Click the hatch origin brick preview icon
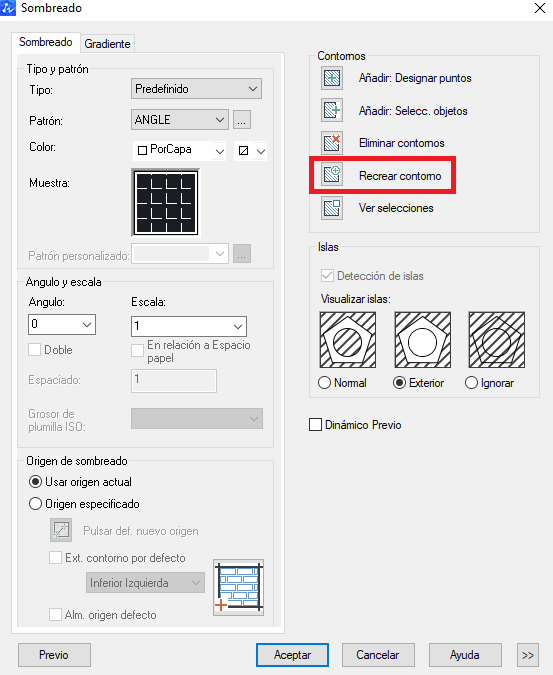The image size is (553, 675). [238, 587]
